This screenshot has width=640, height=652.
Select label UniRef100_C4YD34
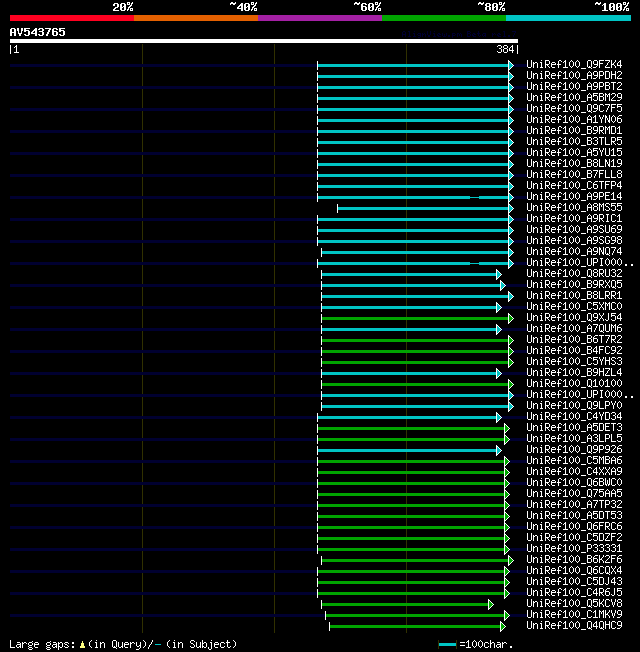point(574,417)
